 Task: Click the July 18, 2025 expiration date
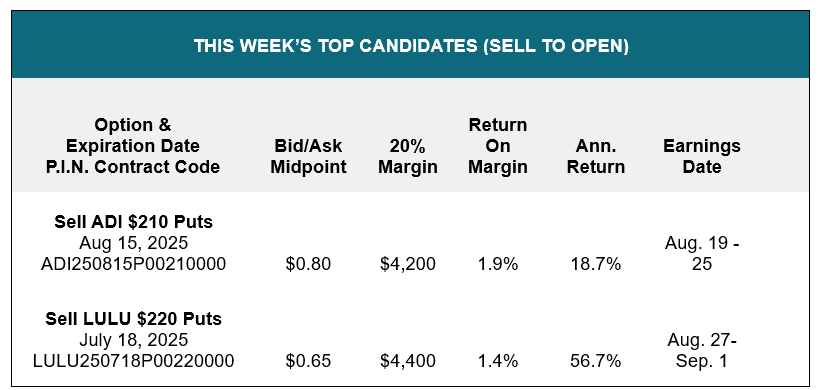(134, 340)
